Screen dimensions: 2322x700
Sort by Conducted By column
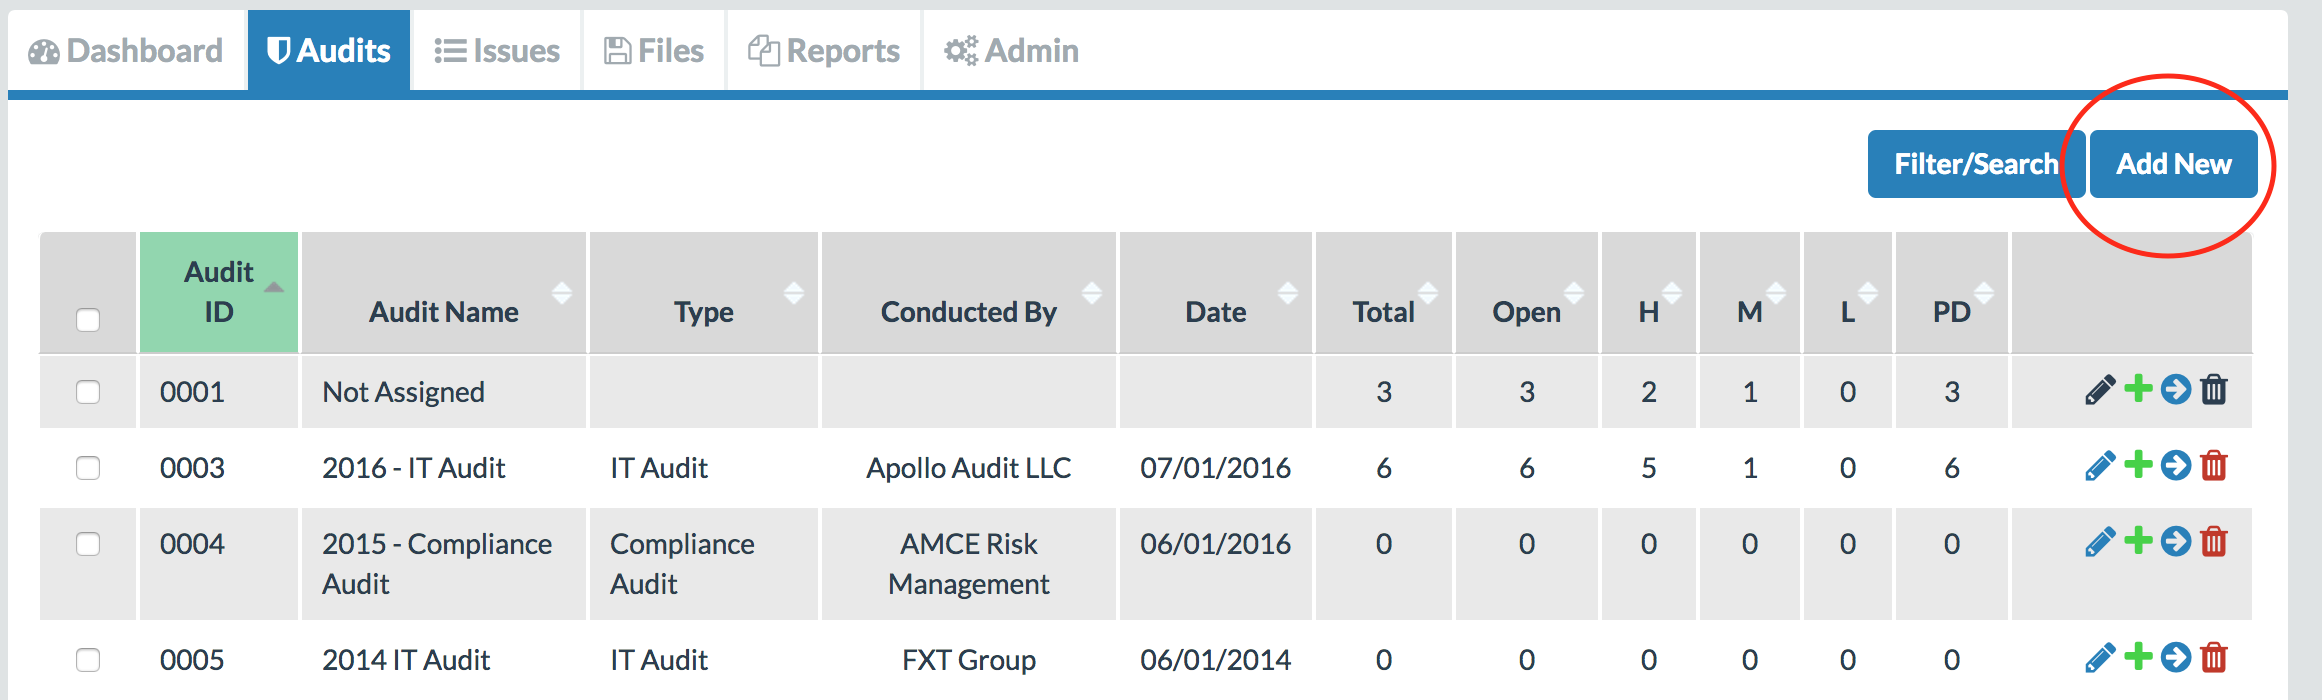[968, 292]
